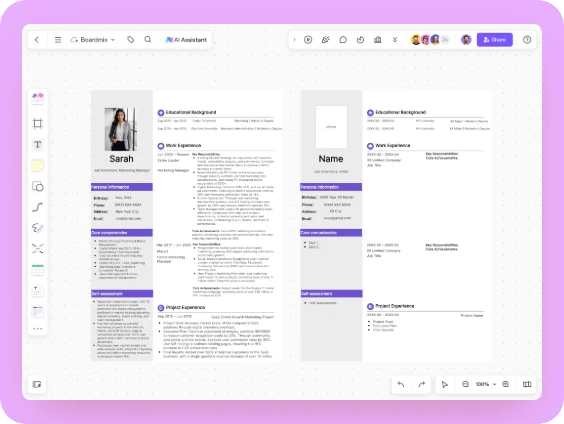Open the help question mark icon
The width and height of the screenshot is (564, 424).
pos(527,40)
